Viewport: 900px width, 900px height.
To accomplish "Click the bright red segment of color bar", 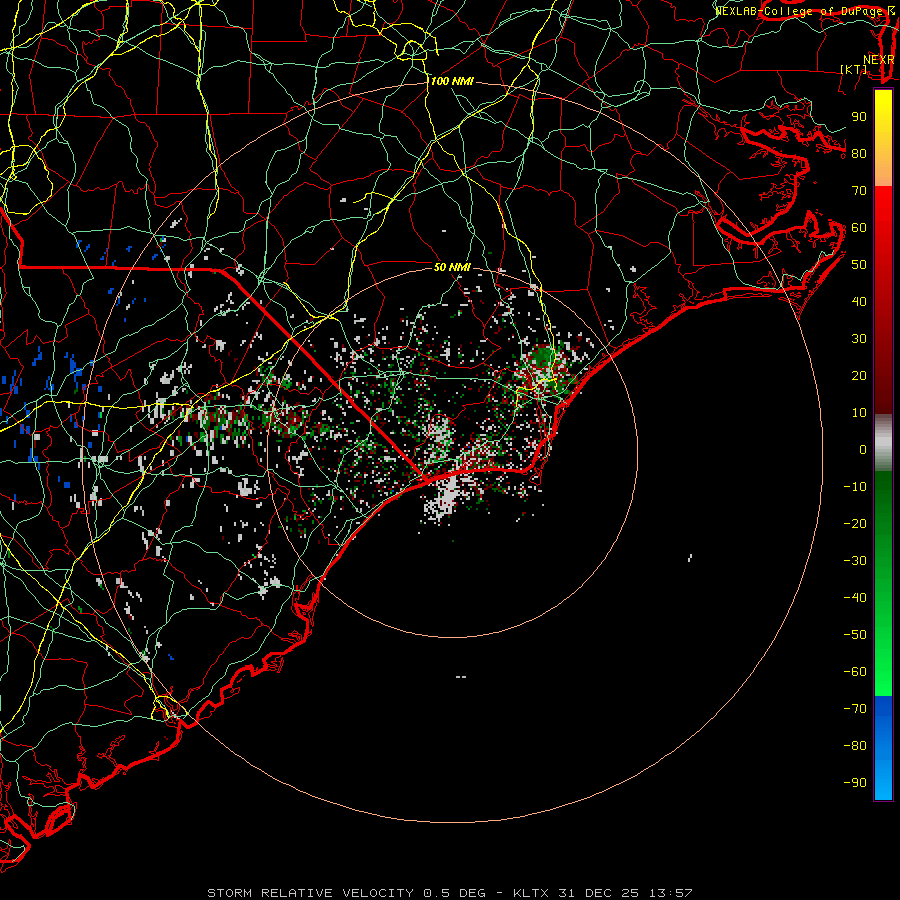I will click(x=883, y=212).
